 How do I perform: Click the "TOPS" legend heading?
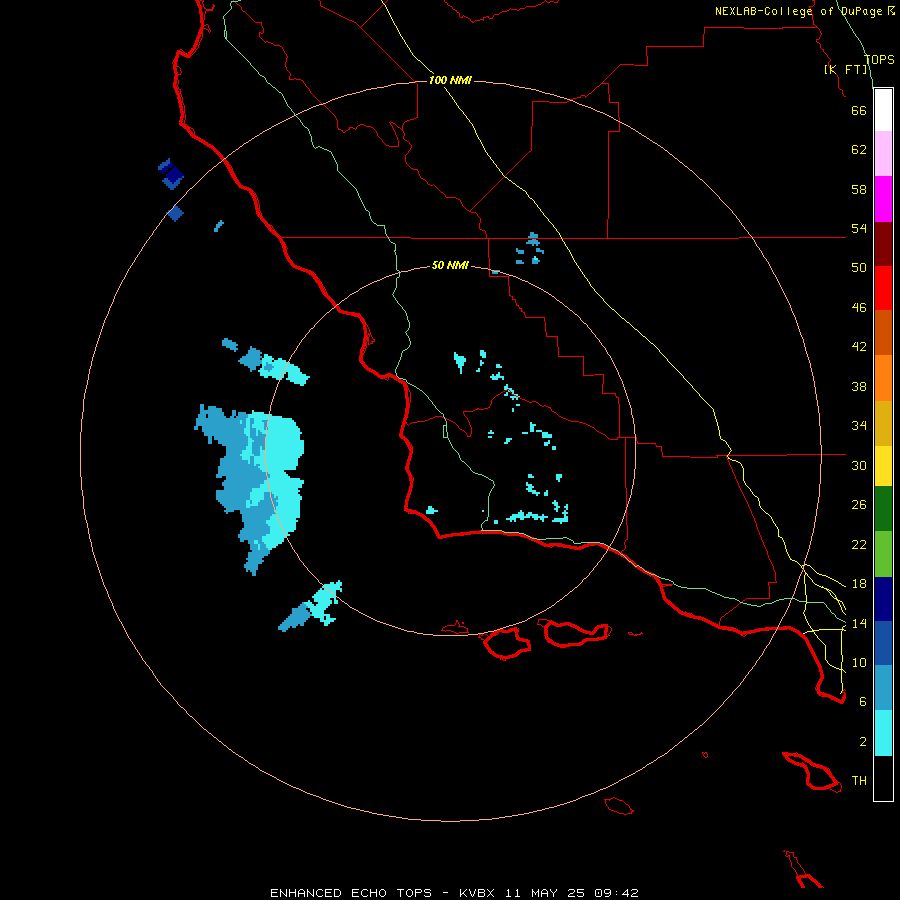[x=879, y=60]
